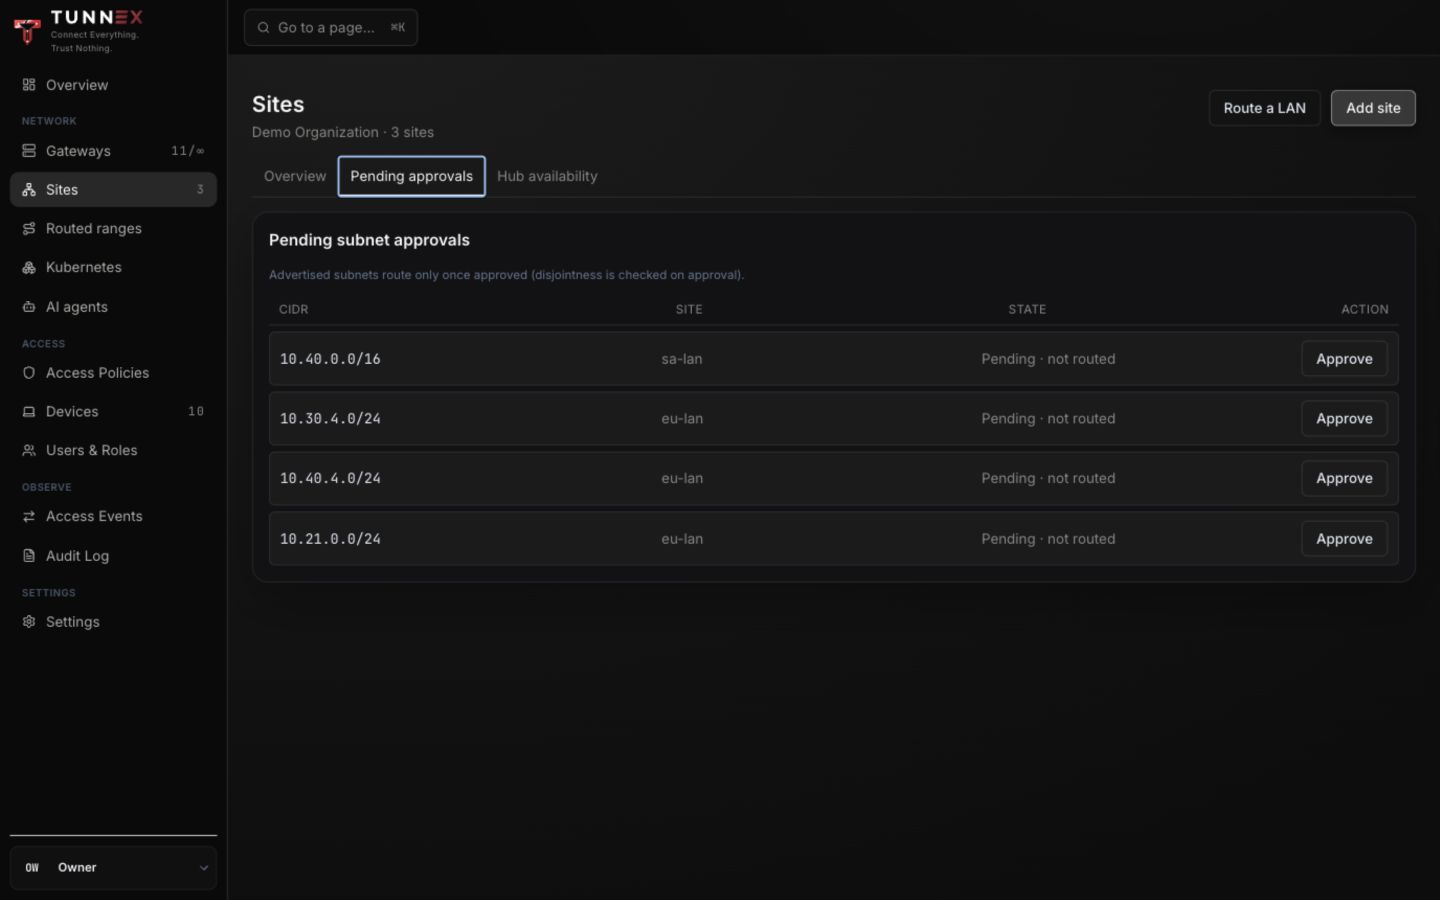Approve subnet 10.40.4.0/24
Image resolution: width=1440 pixels, height=900 pixels.
click(1343, 479)
